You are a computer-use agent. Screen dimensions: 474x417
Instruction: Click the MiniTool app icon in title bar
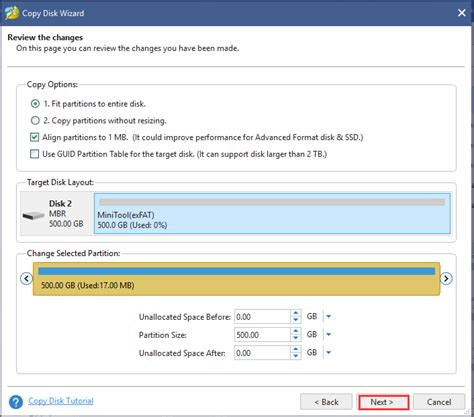pyautogui.click(x=11, y=13)
